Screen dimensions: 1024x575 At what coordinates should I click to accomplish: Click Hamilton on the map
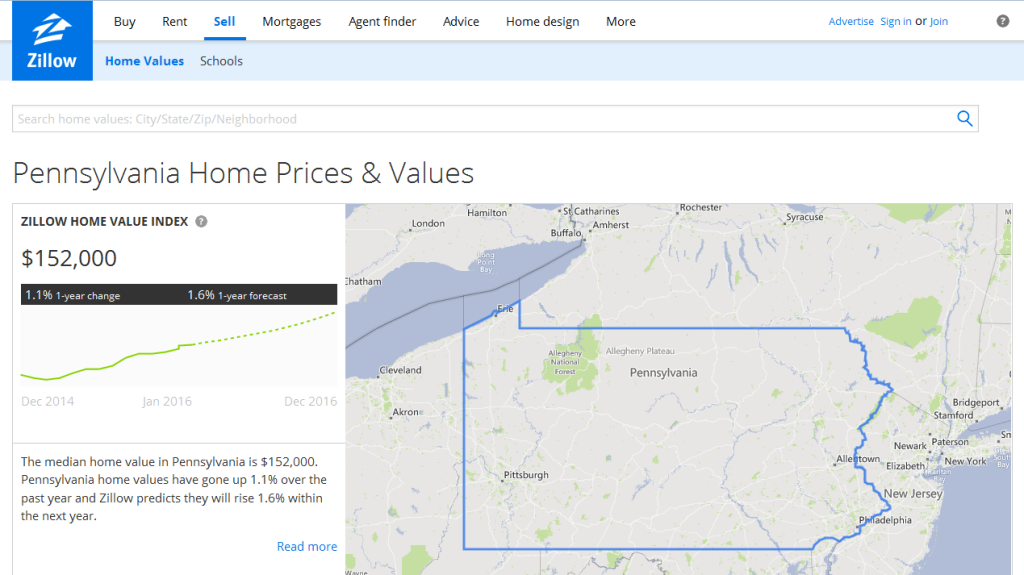[487, 212]
